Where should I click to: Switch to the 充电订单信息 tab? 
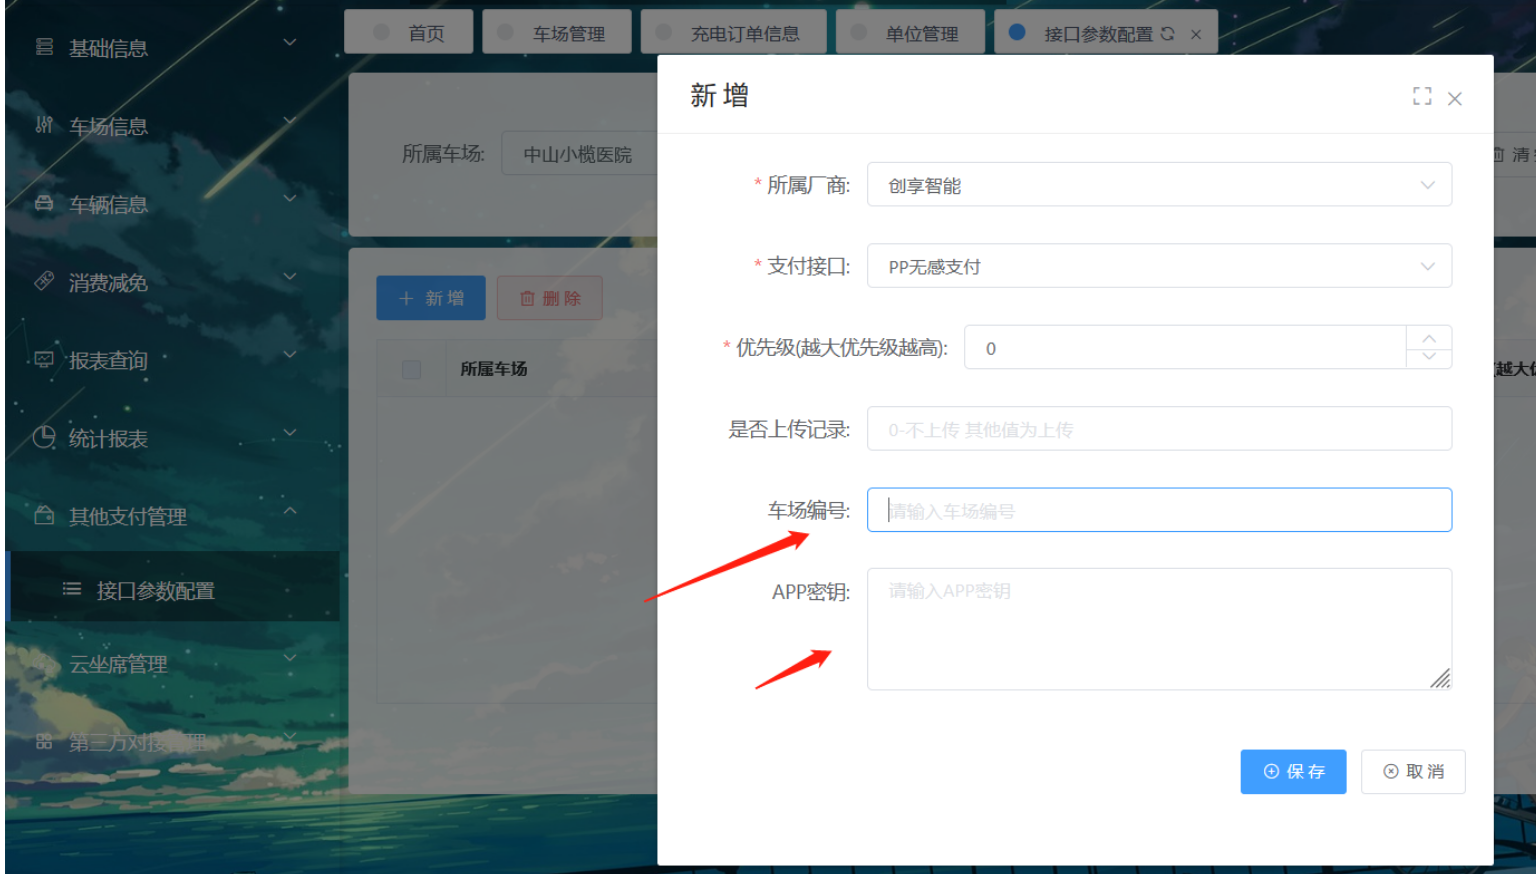[734, 32]
